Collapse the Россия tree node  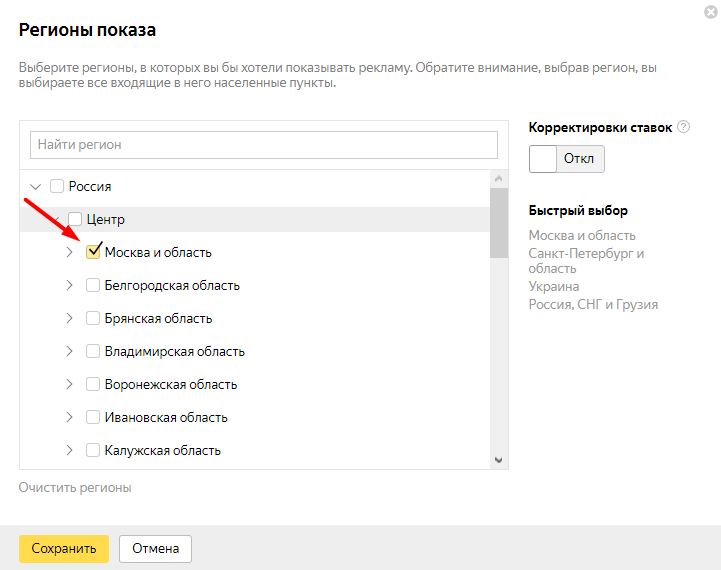coord(36,186)
